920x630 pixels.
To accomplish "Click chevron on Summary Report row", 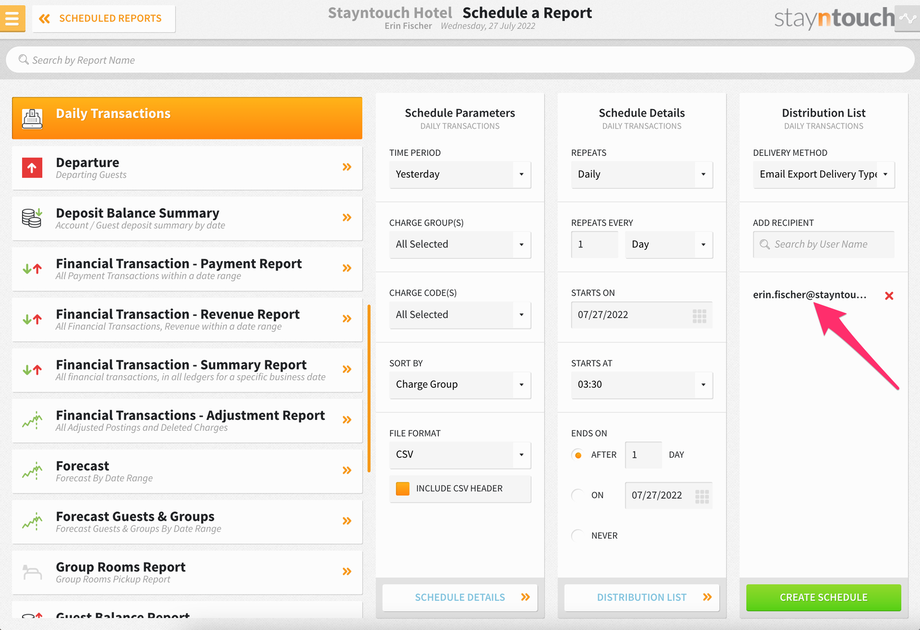I will (x=347, y=369).
